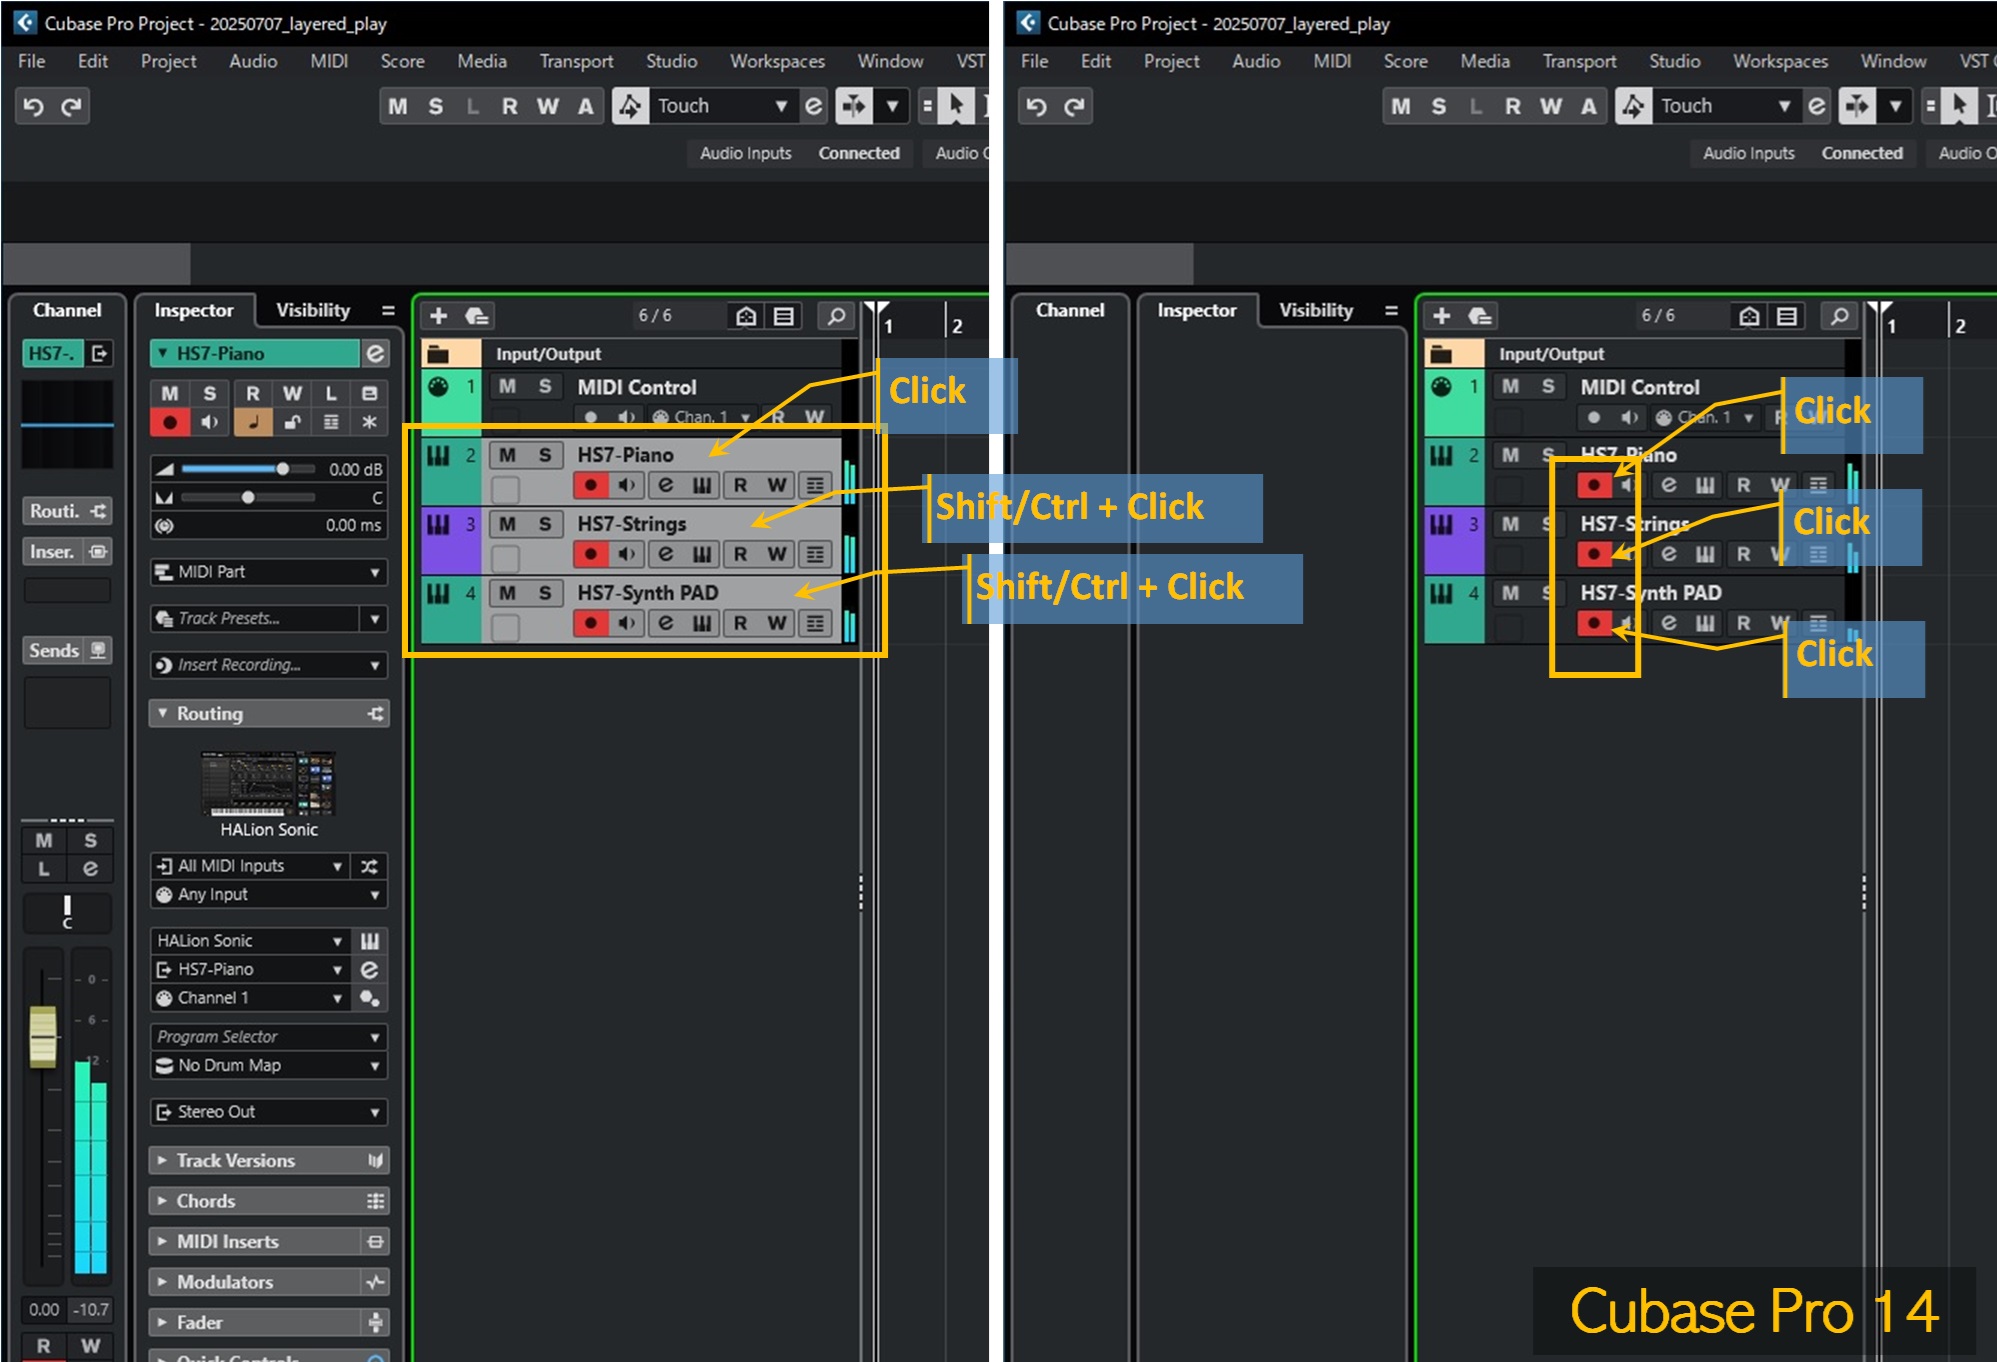Open Stereo Out dropdown
The width and height of the screenshot is (1997, 1362).
[269, 1112]
